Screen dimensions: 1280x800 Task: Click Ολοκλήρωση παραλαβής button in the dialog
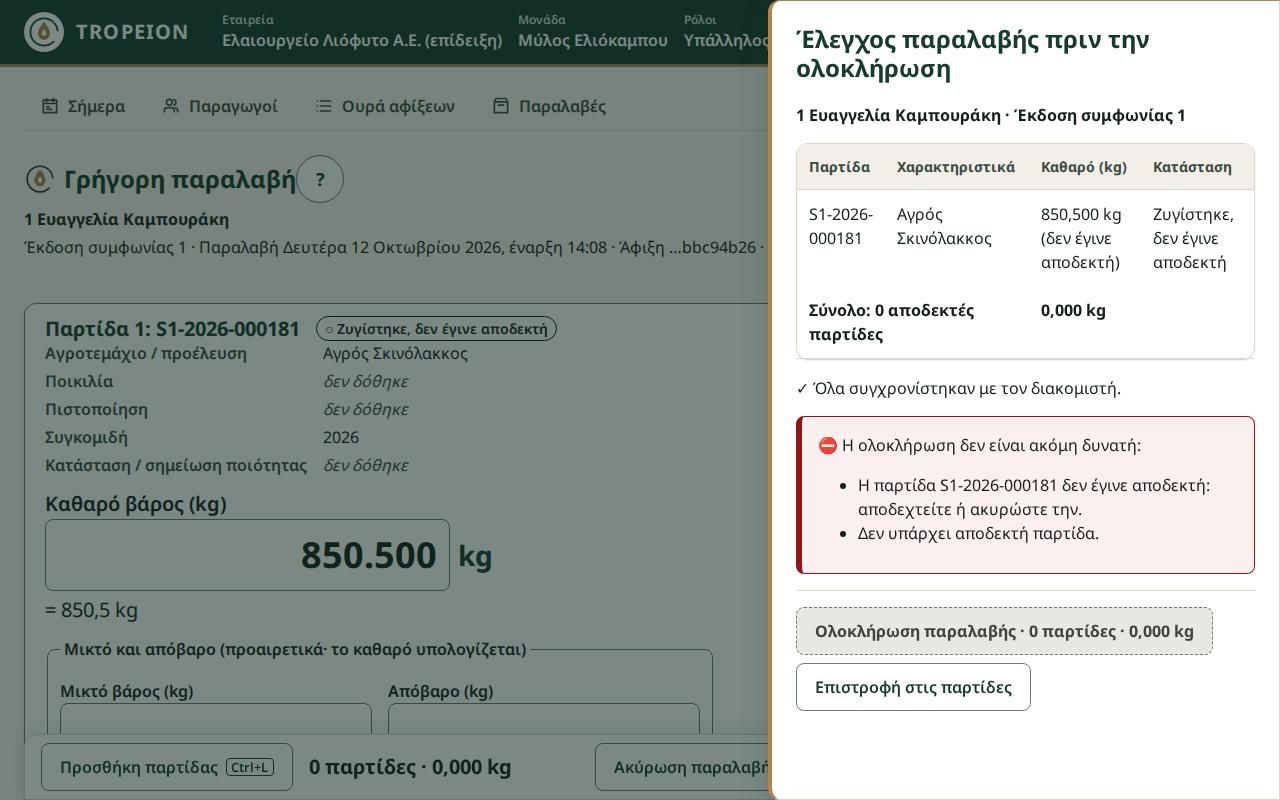(x=1004, y=631)
